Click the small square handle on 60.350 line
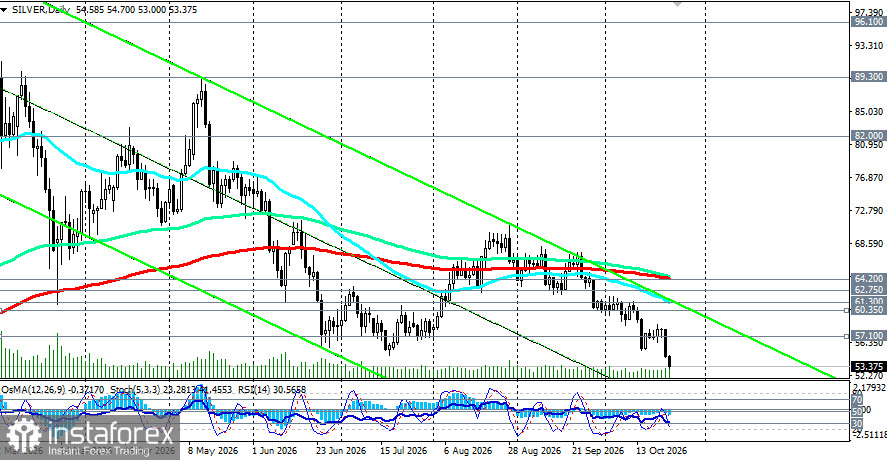The image size is (887, 460). tap(846, 310)
